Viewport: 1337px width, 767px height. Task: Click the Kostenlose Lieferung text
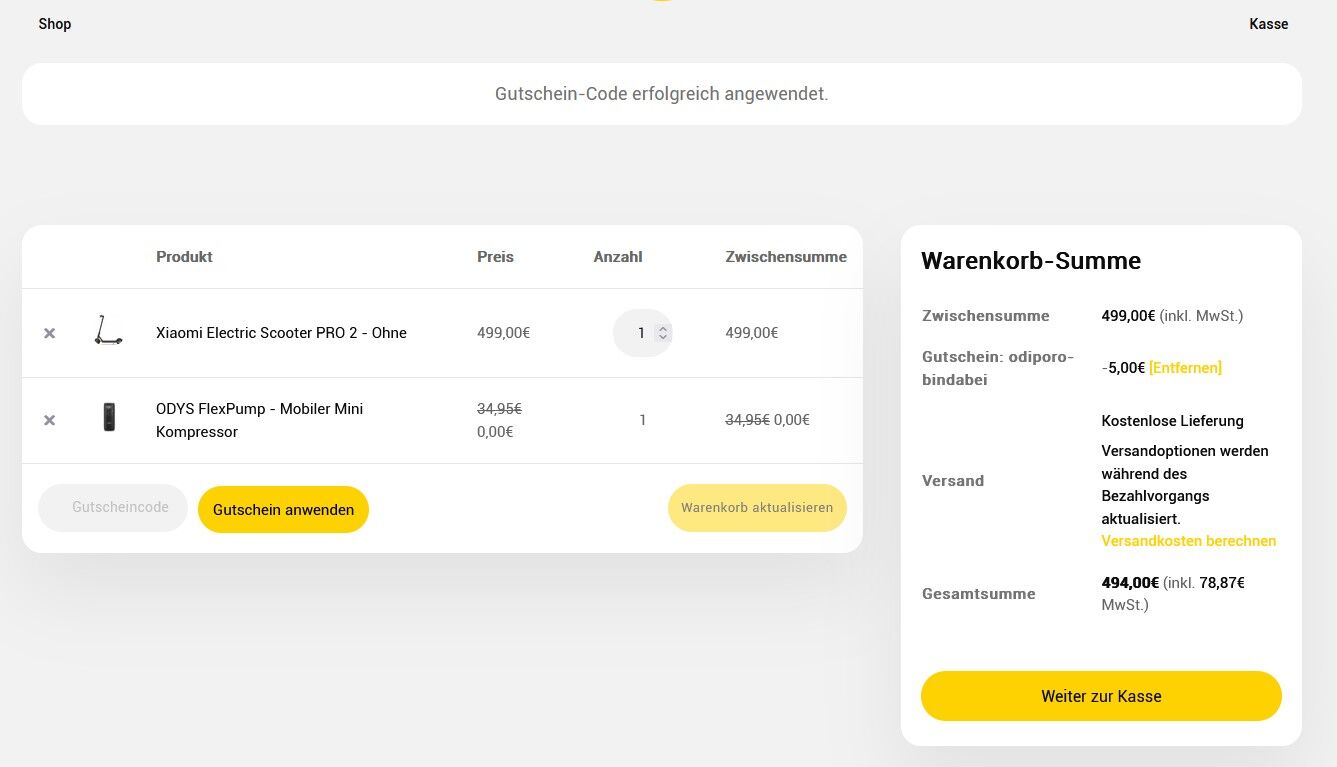point(1172,421)
